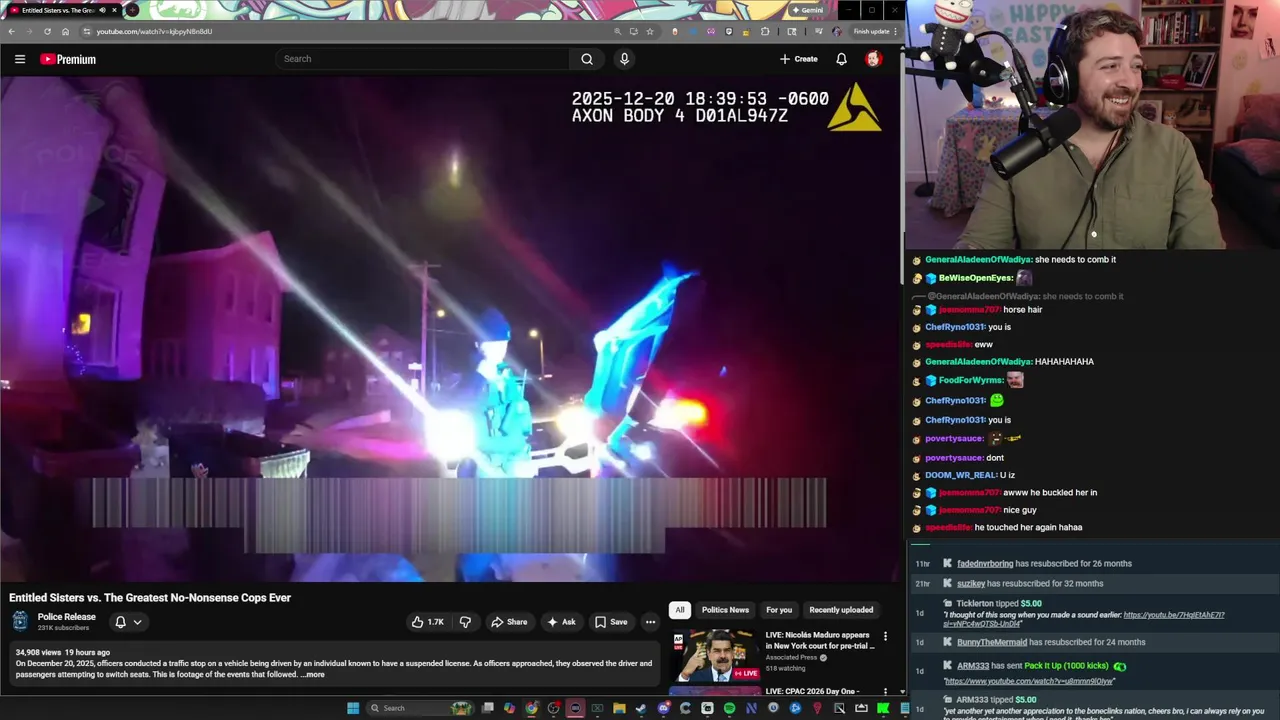The height and width of the screenshot is (720, 1280).
Task: Open Chrome from the taskbar
Action: click(x=532, y=708)
